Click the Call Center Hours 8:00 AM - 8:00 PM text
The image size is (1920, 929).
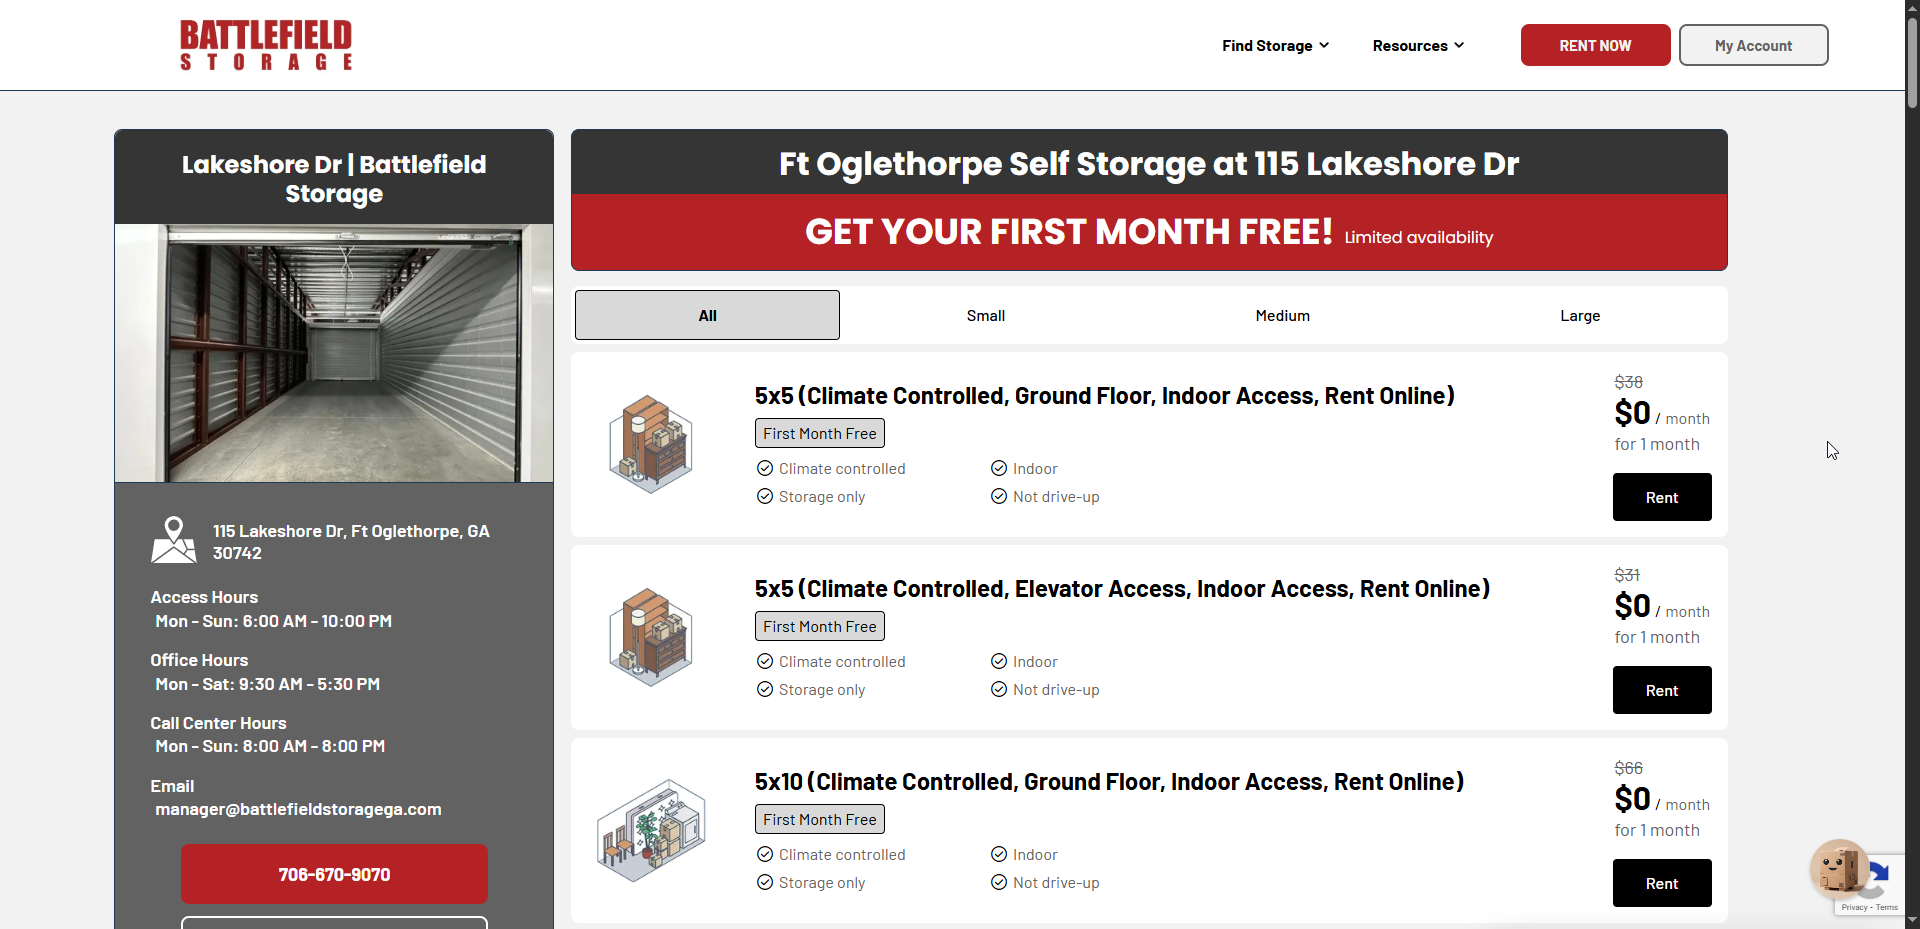270,746
